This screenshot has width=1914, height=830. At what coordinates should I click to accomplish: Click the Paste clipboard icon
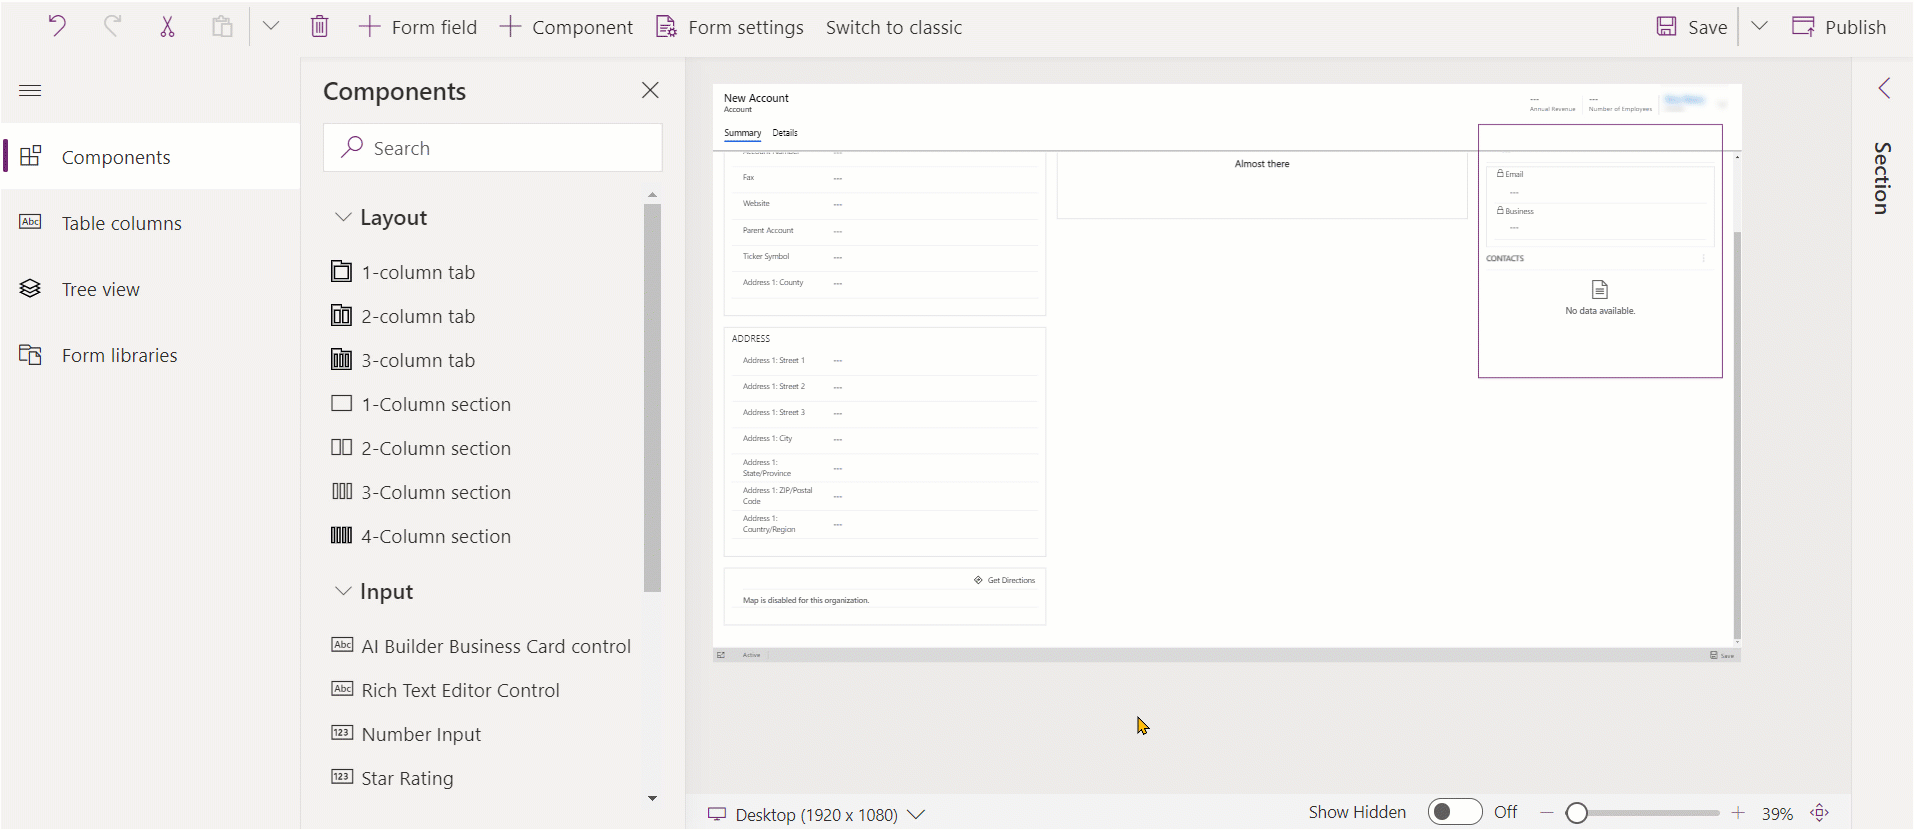pos(222,27)
